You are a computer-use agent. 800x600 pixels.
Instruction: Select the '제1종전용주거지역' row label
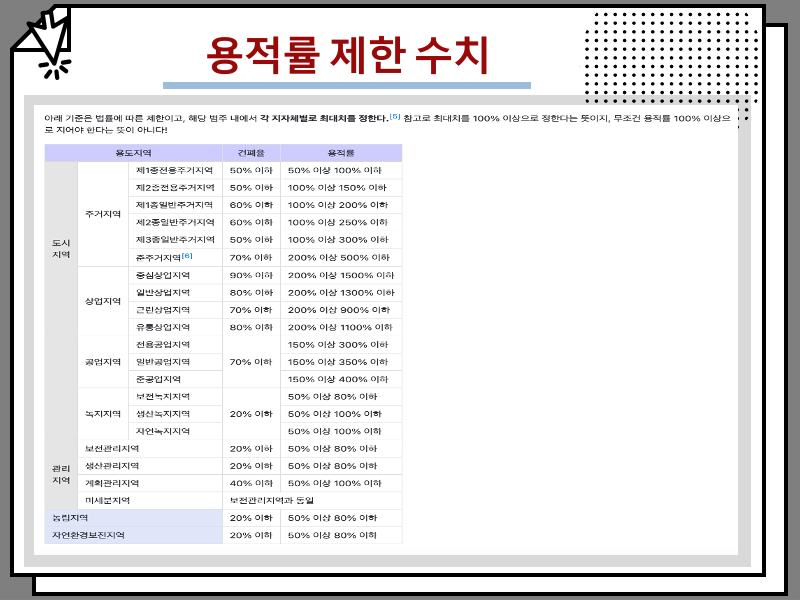point(174,170)
